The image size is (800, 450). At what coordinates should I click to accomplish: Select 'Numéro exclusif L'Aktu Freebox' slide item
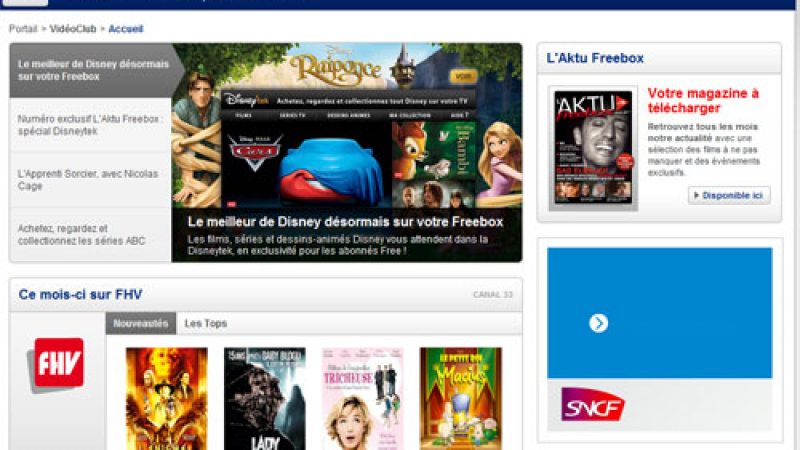tap(91, 125)
